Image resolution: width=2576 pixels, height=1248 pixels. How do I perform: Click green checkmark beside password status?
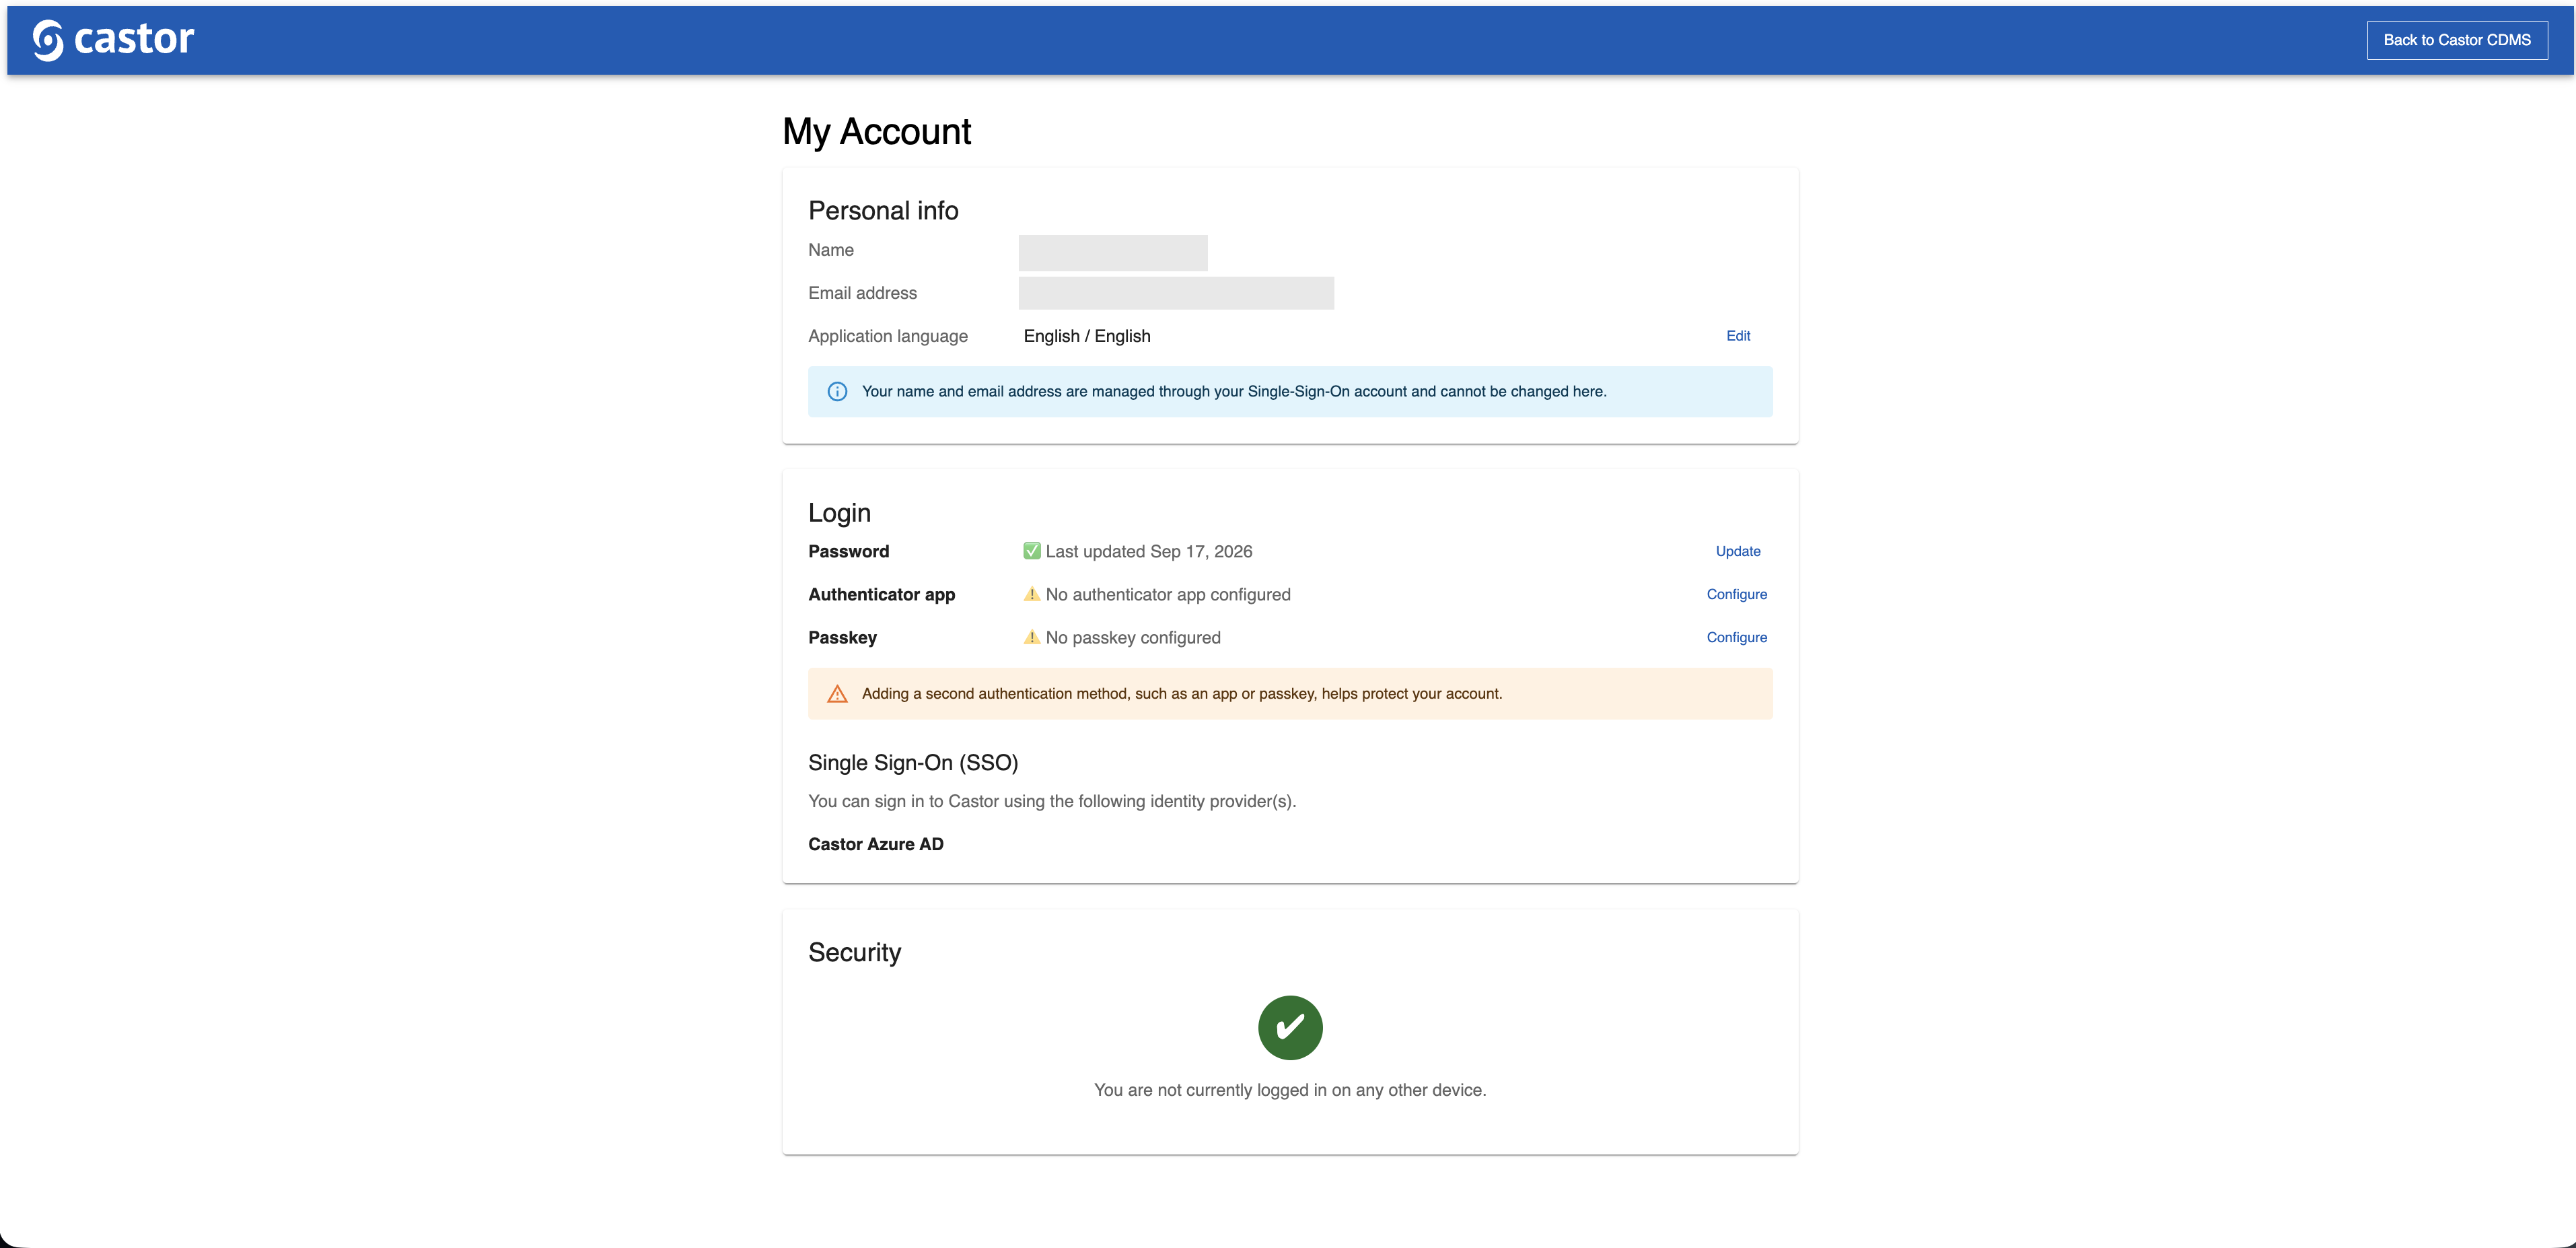pos(1032,551)
